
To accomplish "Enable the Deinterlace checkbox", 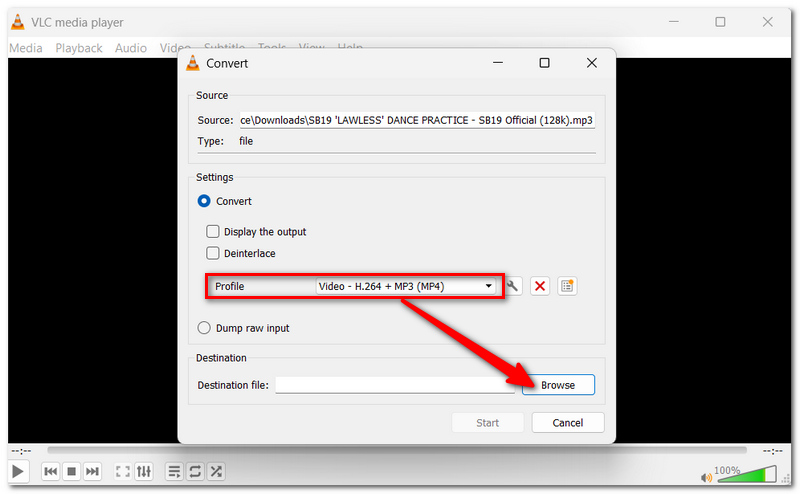I will 212,253.
